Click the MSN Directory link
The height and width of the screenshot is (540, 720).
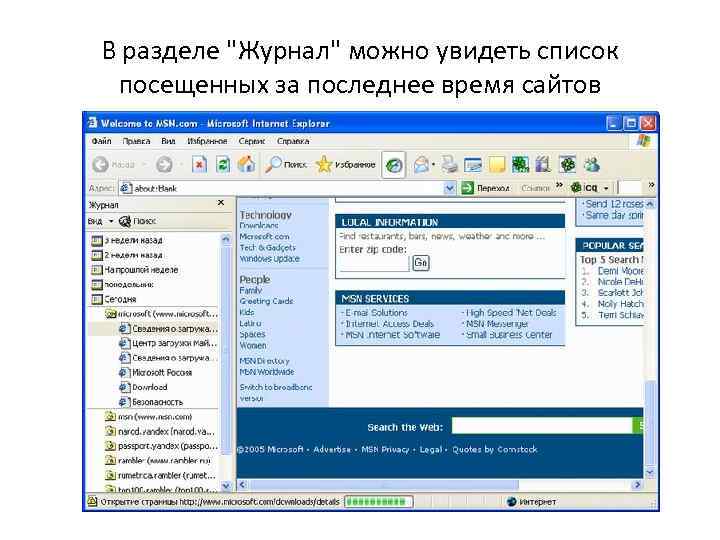tap(264, 361)
